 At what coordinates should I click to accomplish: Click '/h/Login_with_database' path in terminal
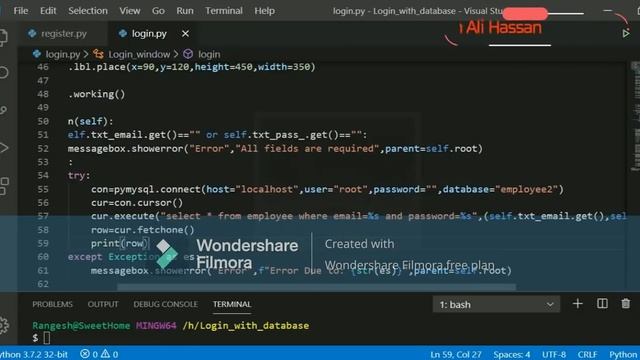pyautogui.click(x=246, y=326)
